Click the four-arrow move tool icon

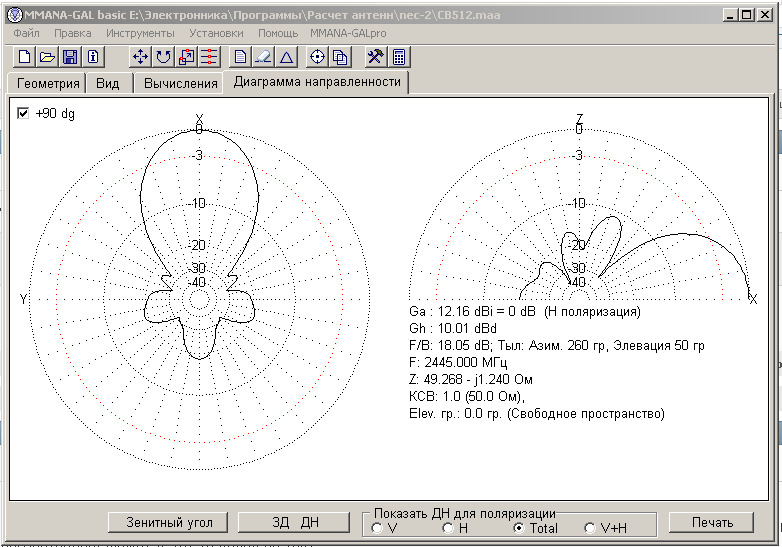[141, 57]
